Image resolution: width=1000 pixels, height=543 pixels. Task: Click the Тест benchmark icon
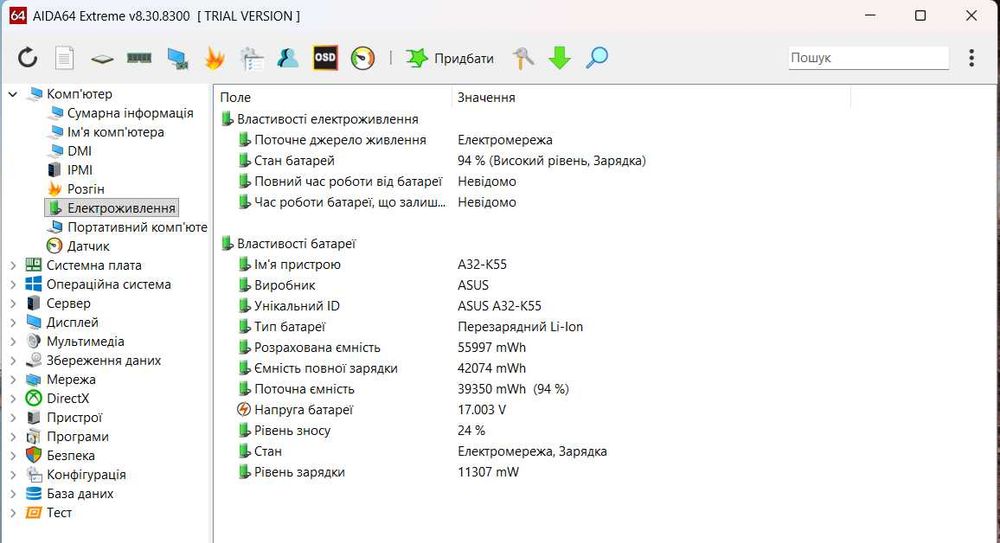point(34,513)
